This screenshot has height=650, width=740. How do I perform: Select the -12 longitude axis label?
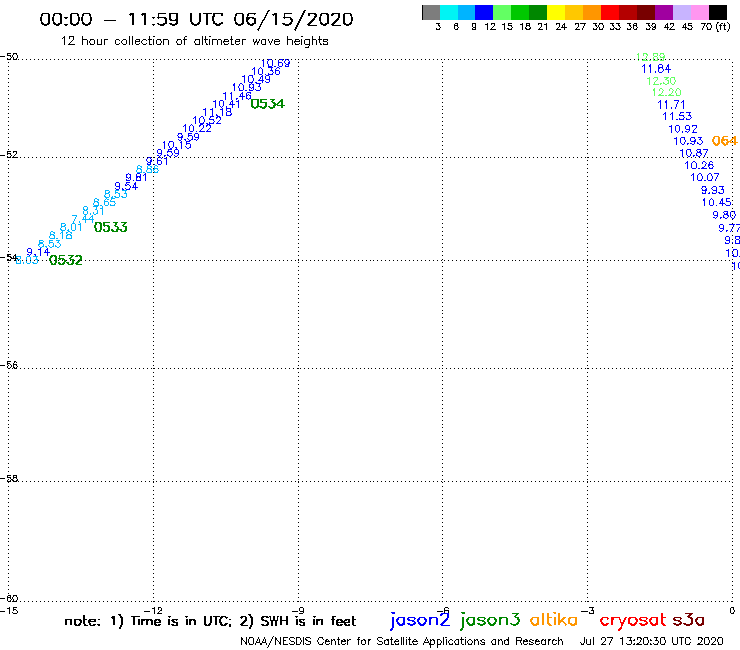pyautogui.click(x=153, y=611)
